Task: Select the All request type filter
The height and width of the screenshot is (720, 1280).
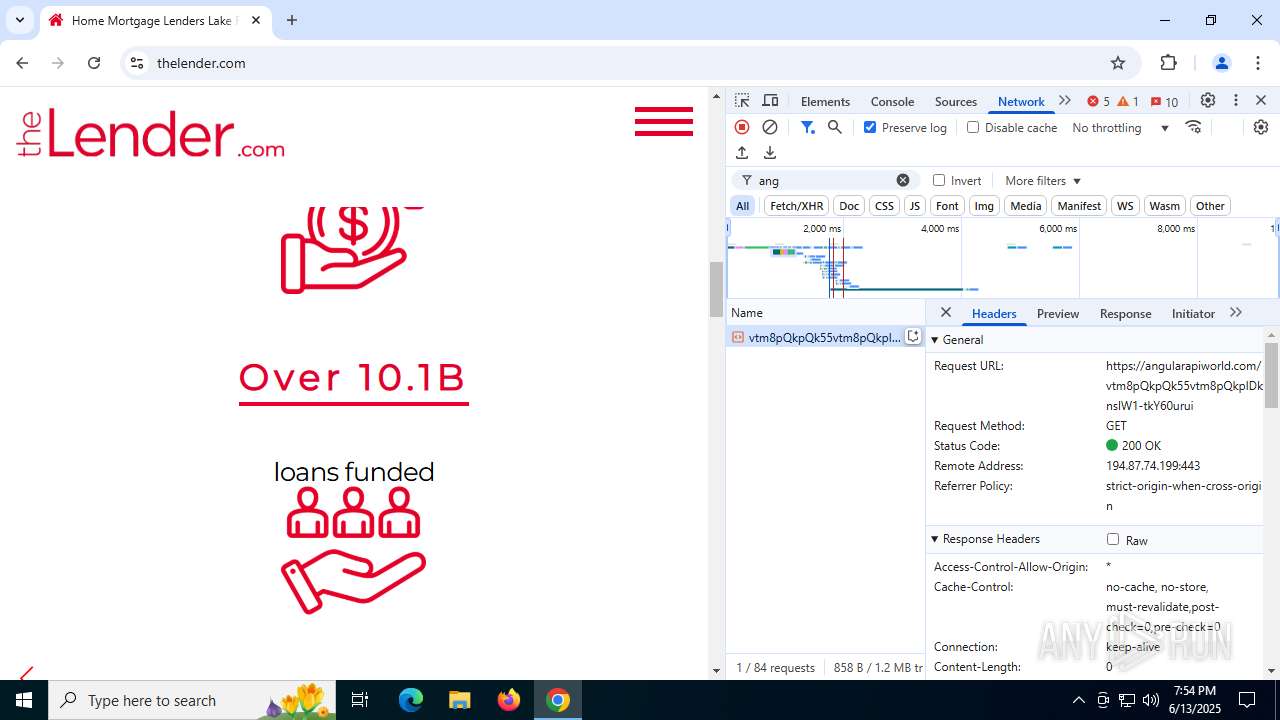Action: coord(742,206)
